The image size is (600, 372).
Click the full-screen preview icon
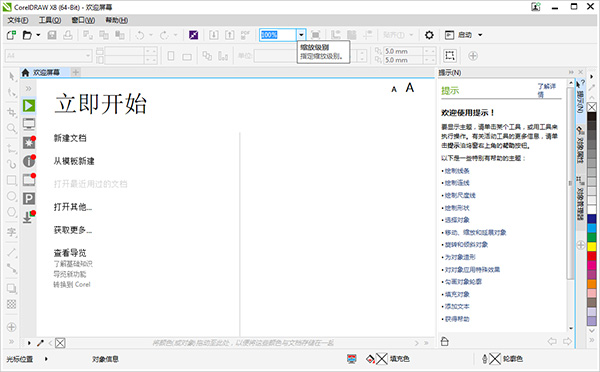(x=315, y=35)
